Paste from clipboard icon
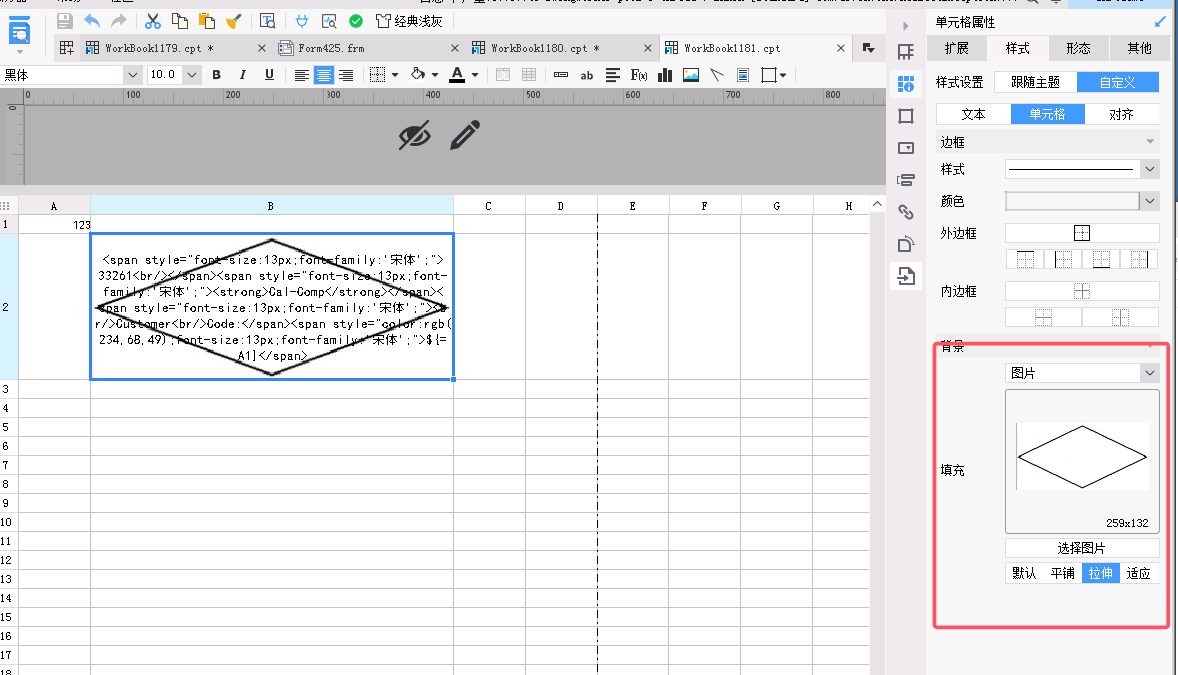 (207, 21)
